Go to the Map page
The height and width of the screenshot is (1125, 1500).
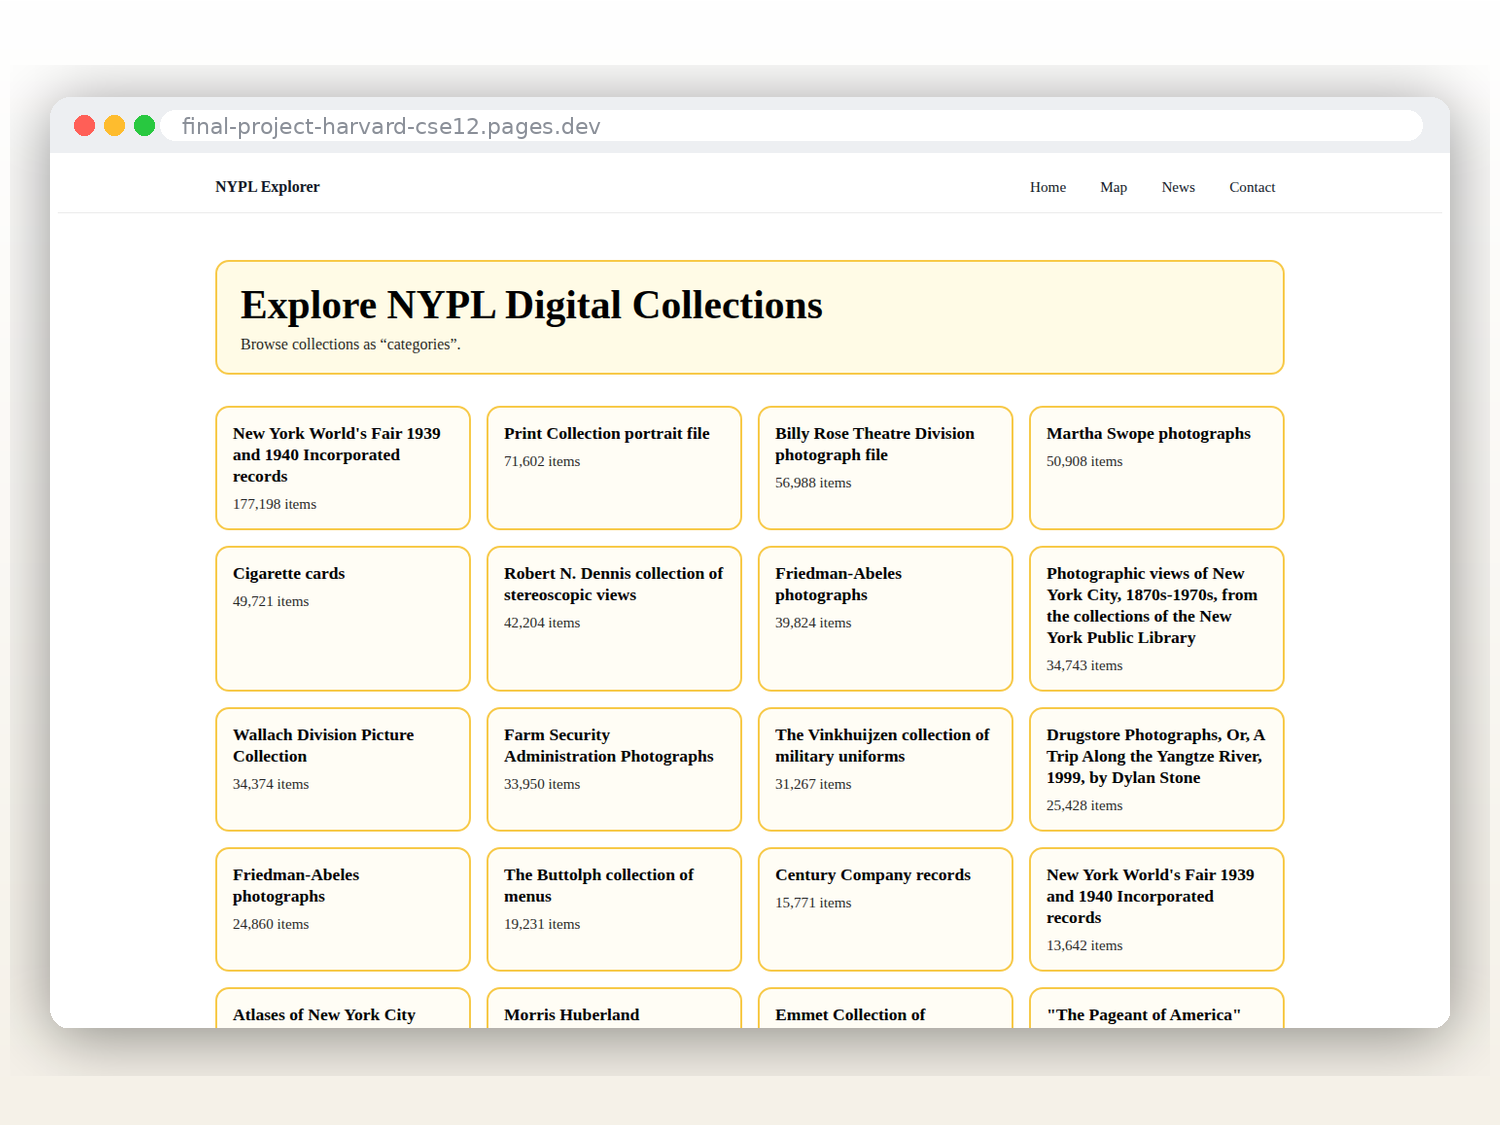pyautogui.click(x=1114, y=187)
